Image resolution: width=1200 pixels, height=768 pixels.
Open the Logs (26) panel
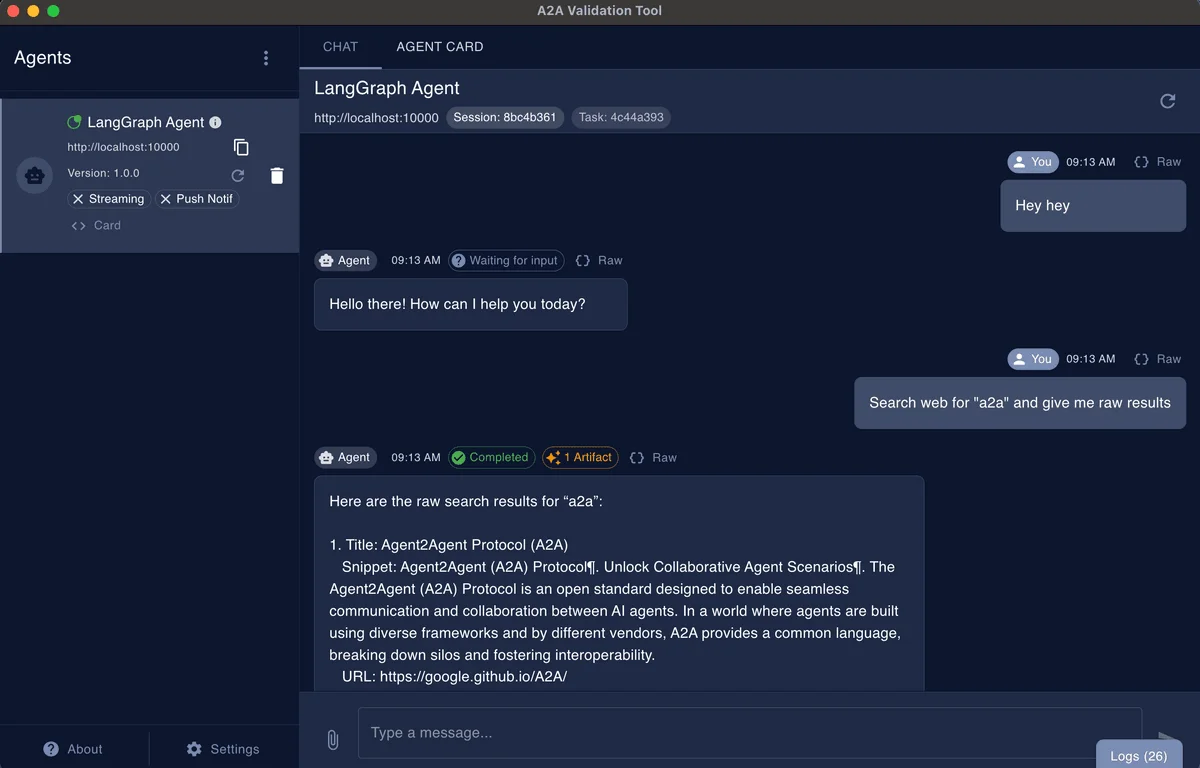pyautogui.click(x=1138, y=755)
